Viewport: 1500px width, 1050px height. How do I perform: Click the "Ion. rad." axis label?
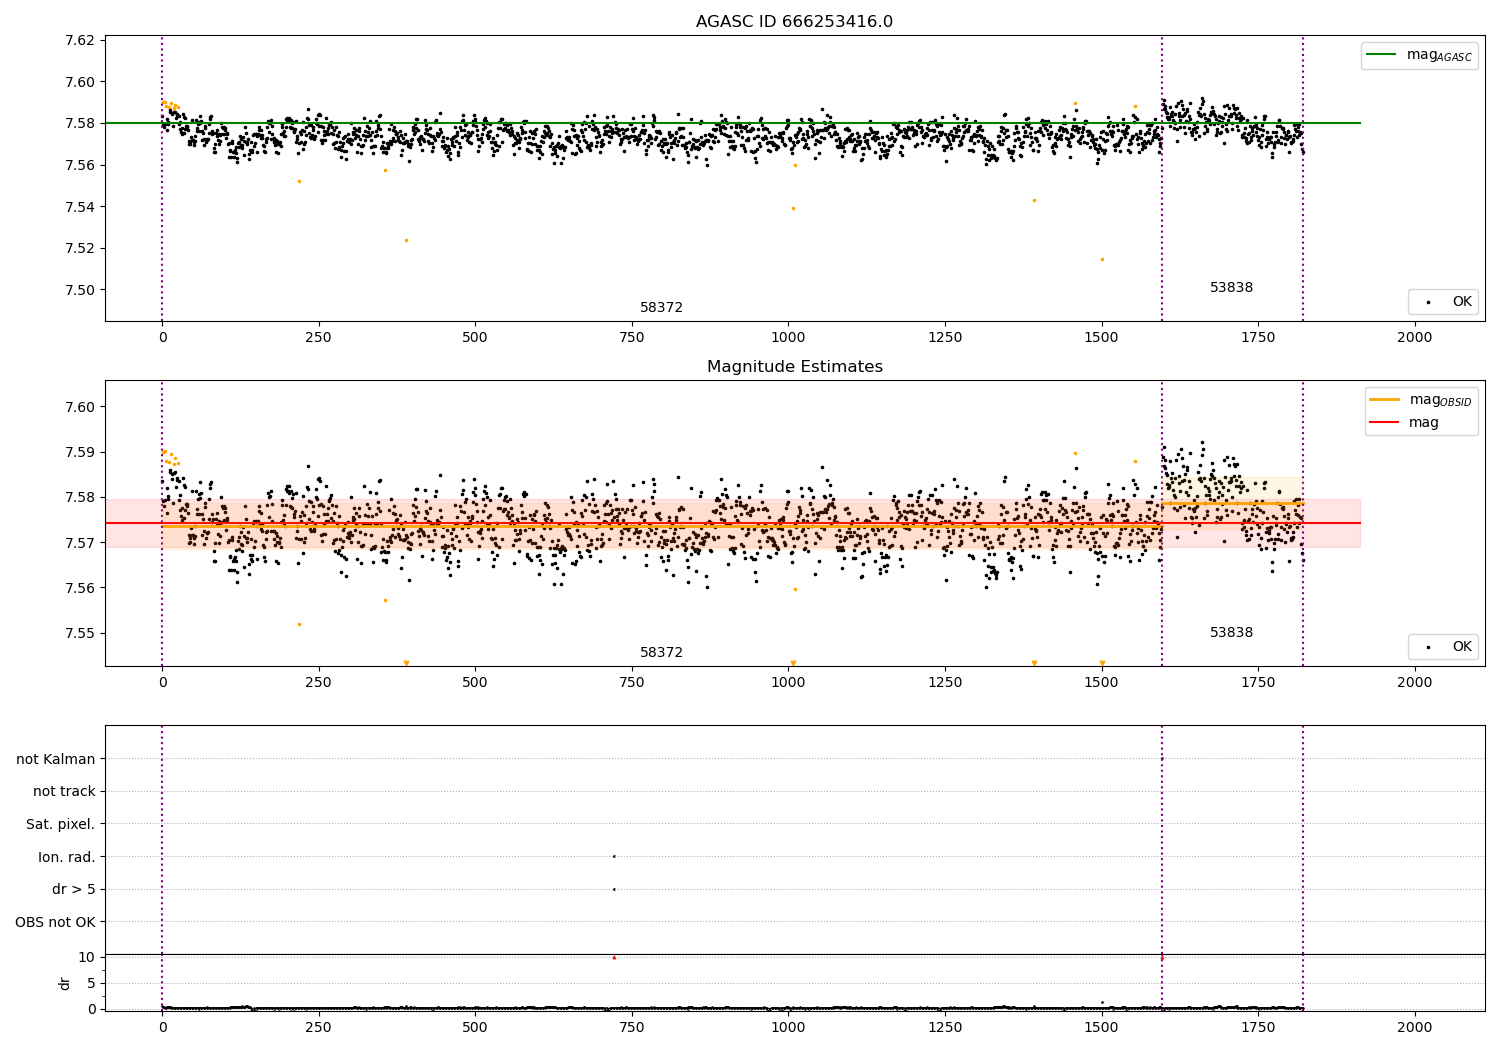[x=67, y=857]
